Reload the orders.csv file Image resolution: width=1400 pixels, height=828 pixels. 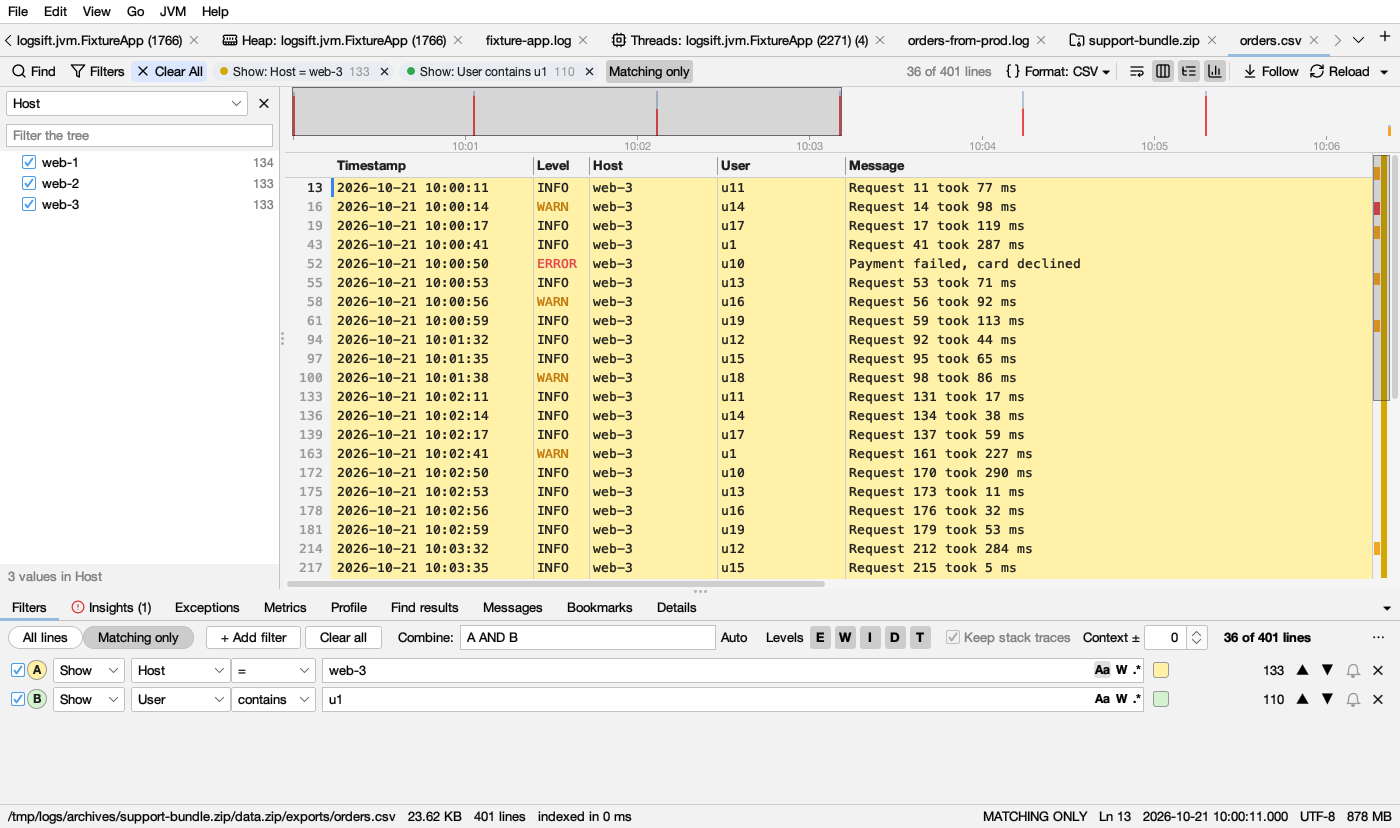click(x=1340, y=71)
